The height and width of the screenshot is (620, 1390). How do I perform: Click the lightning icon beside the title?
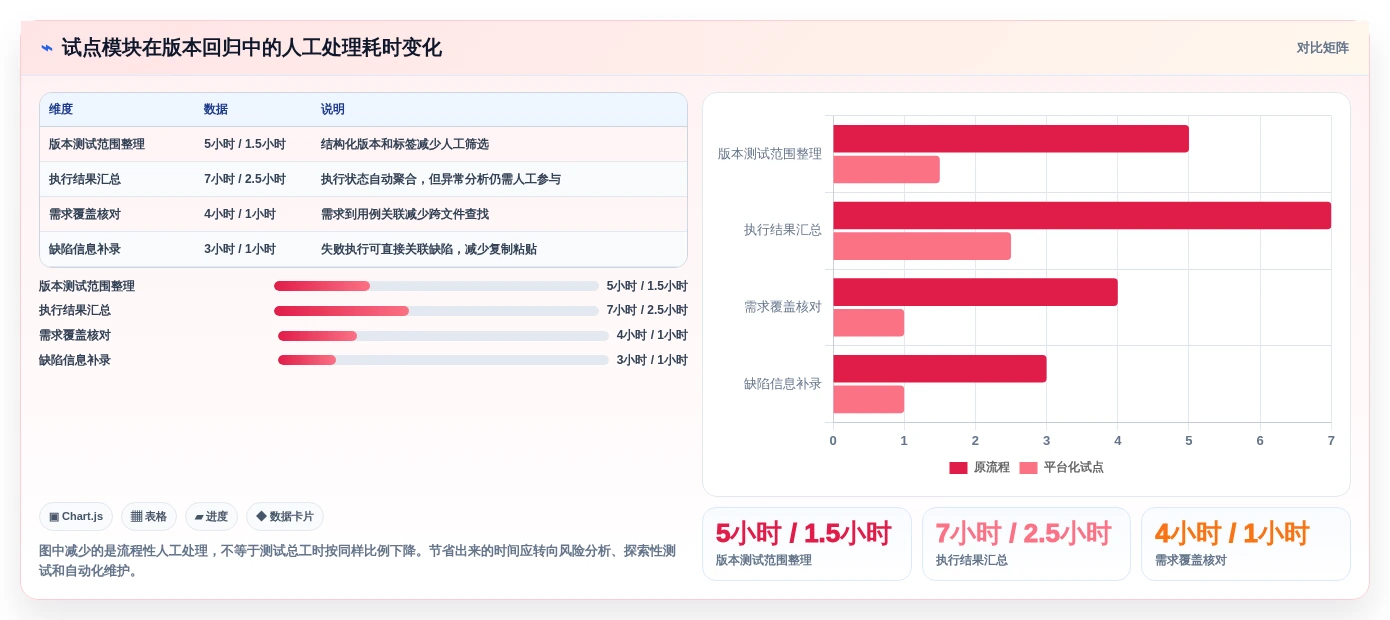click(x=47, y=48)
